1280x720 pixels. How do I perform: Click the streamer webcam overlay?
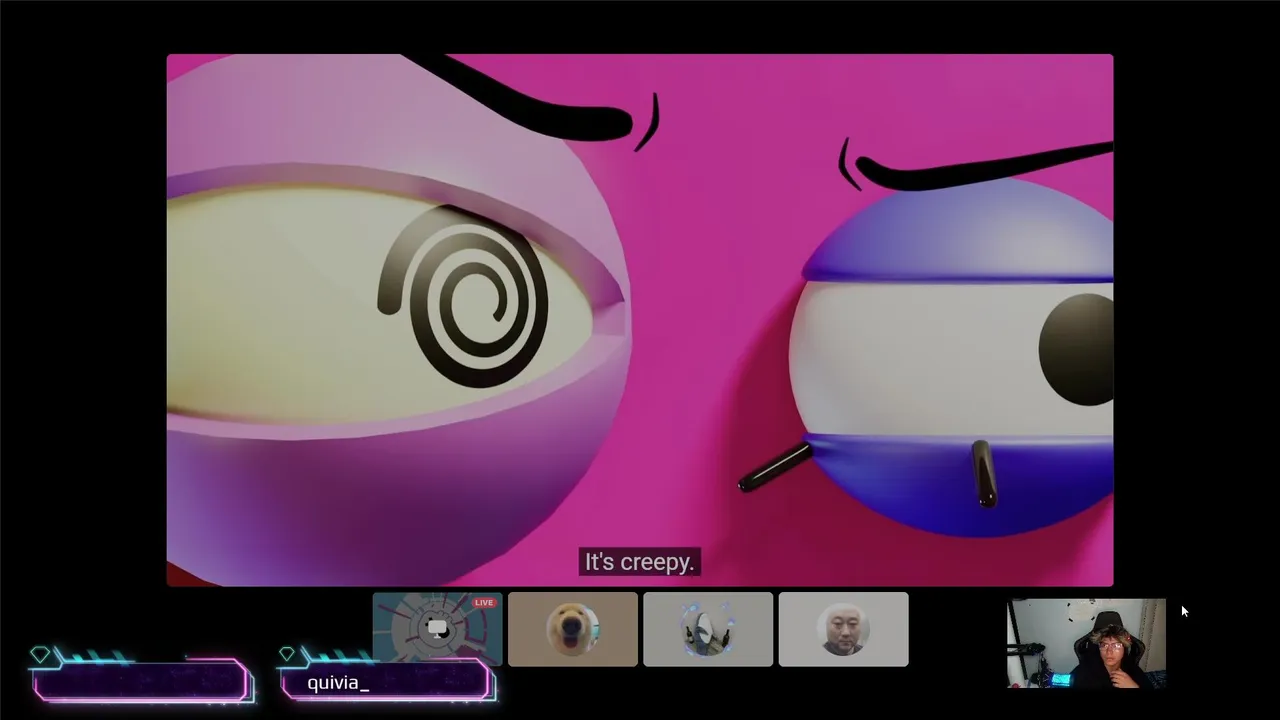(1086, 644)
